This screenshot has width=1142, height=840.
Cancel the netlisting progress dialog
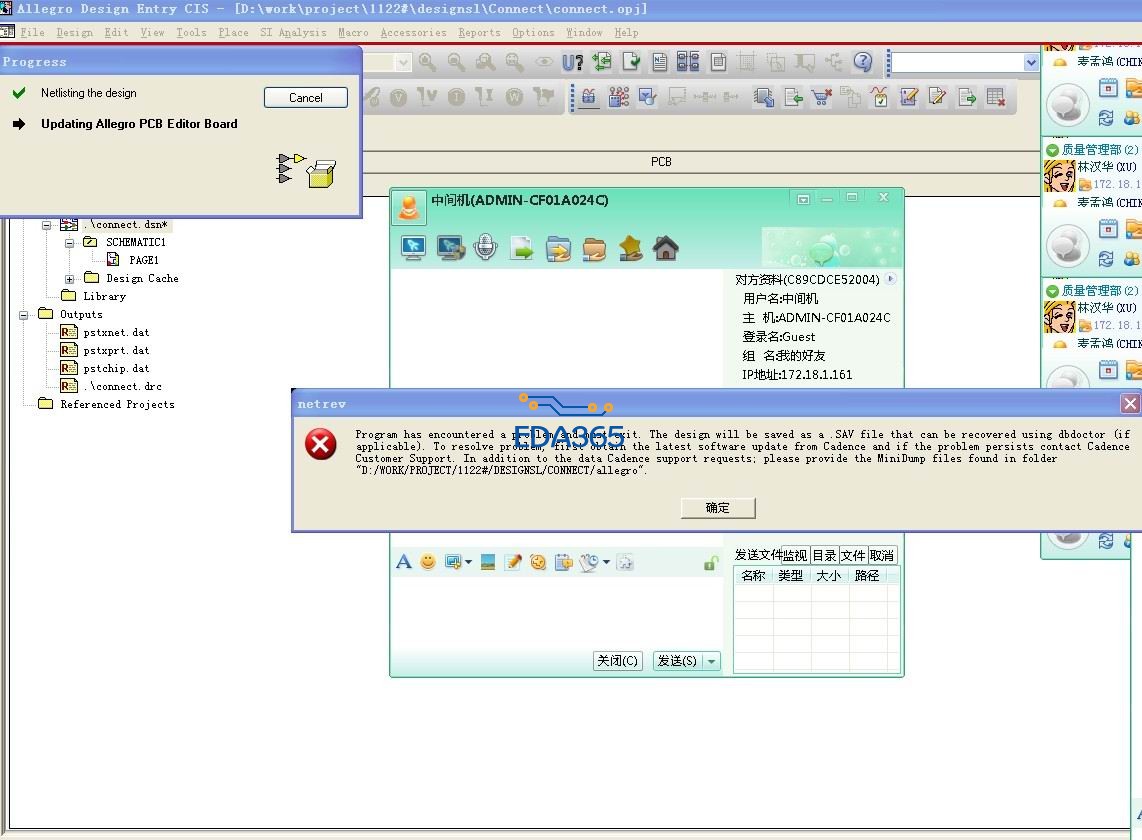(305, 98)
